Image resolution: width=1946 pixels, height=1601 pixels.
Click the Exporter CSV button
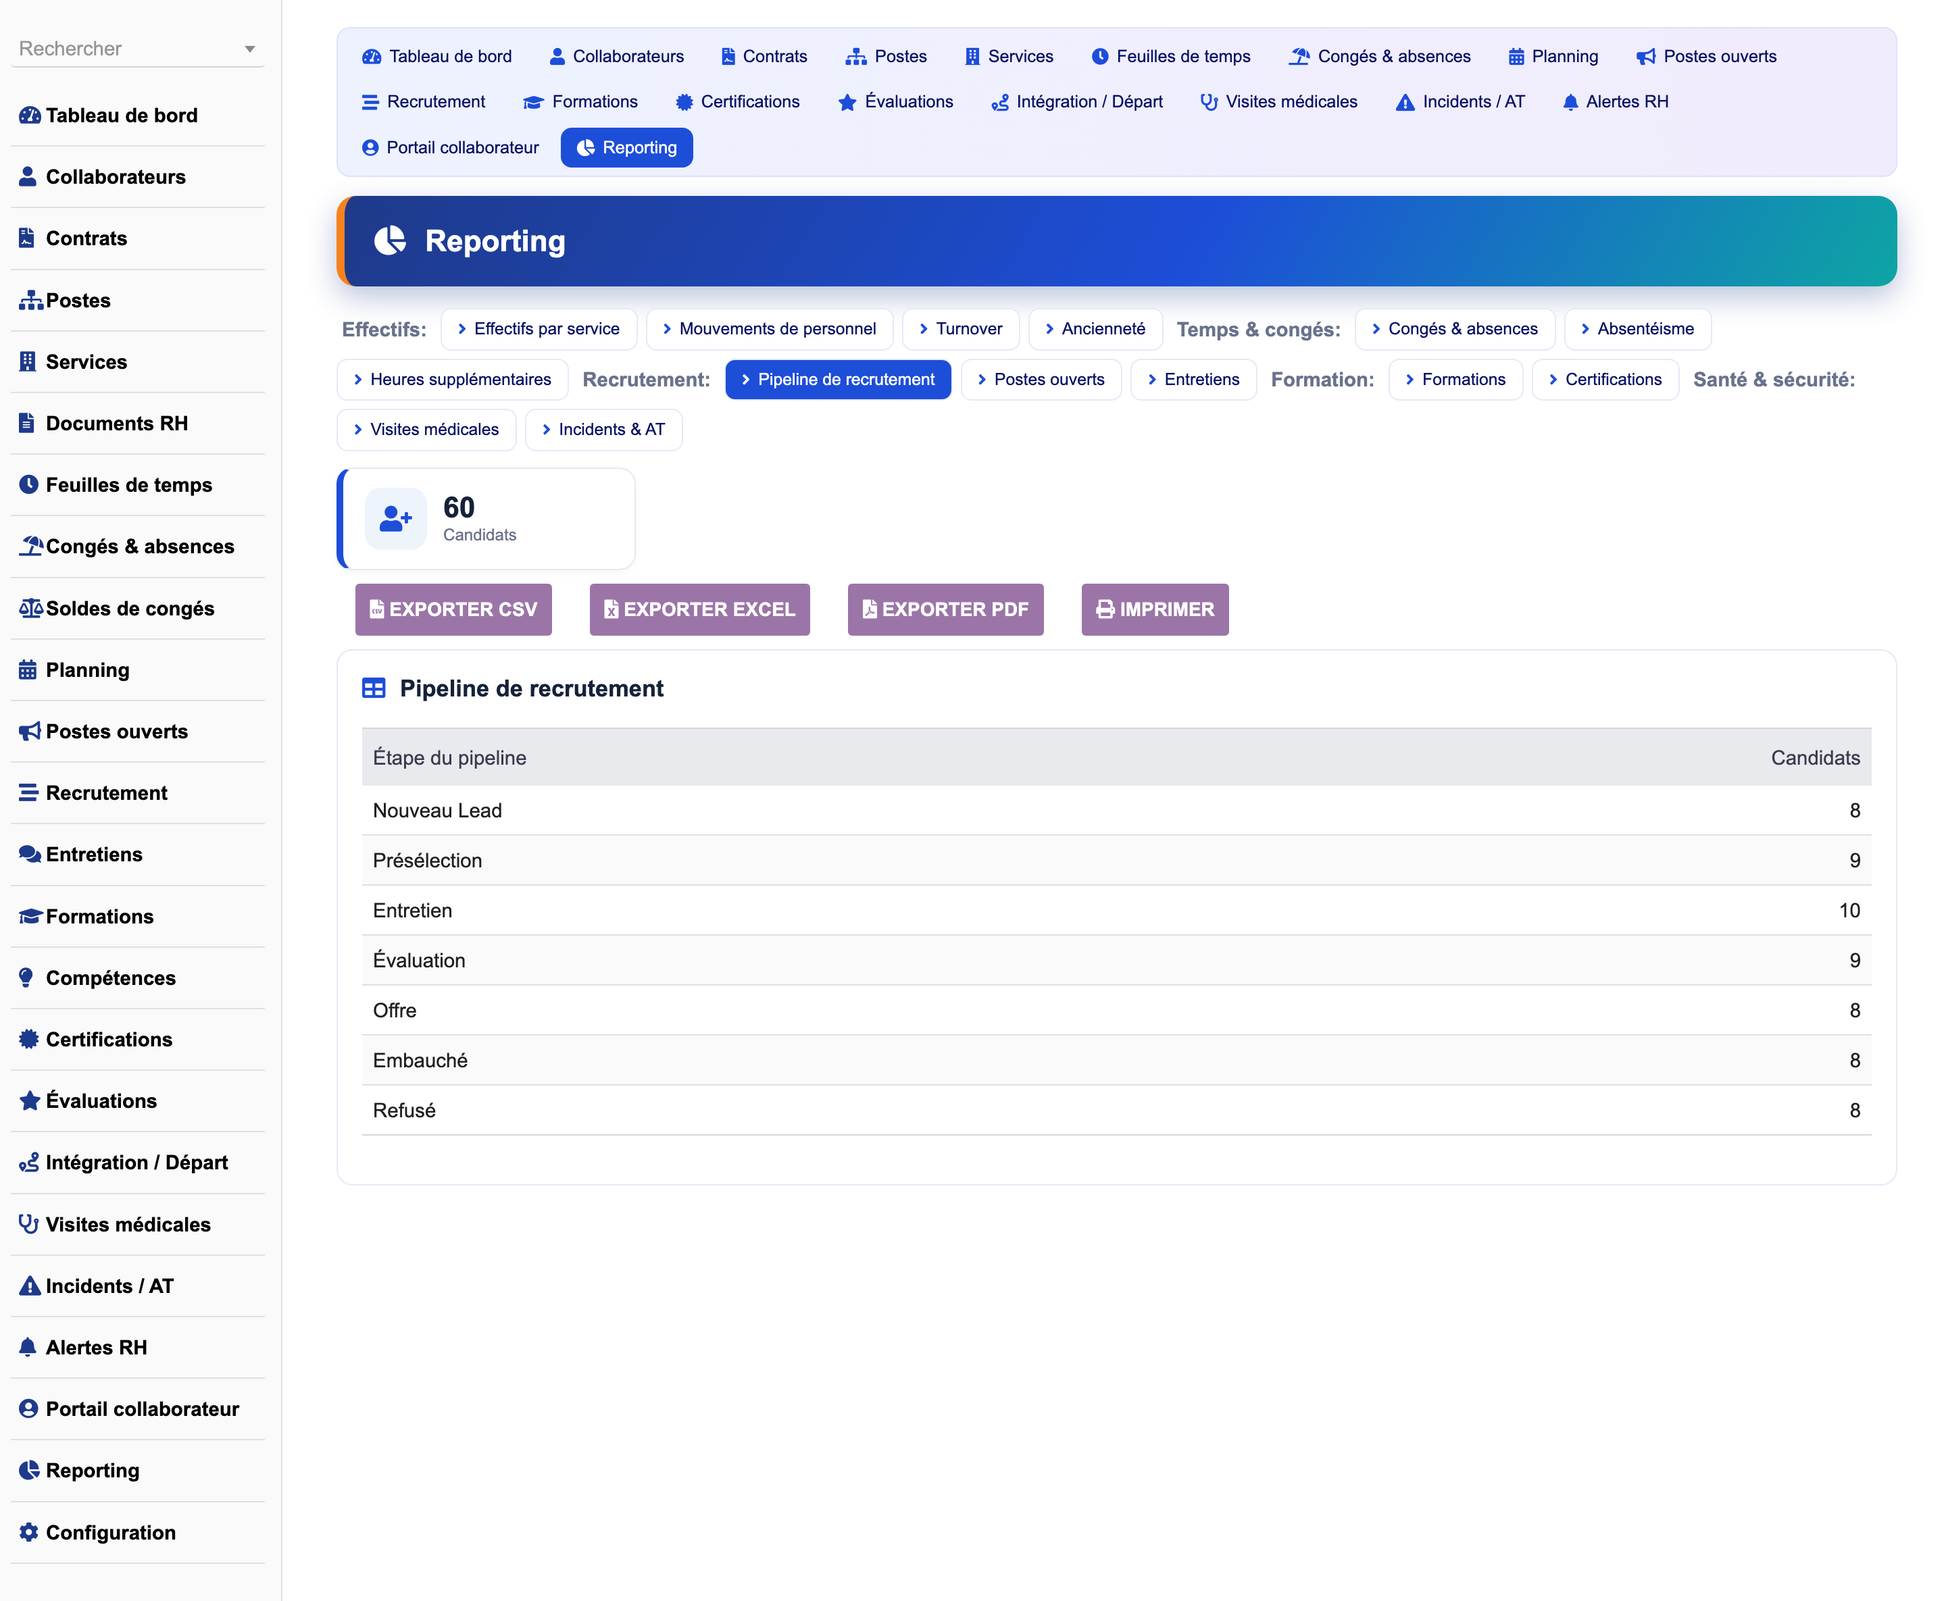(454, 610)
